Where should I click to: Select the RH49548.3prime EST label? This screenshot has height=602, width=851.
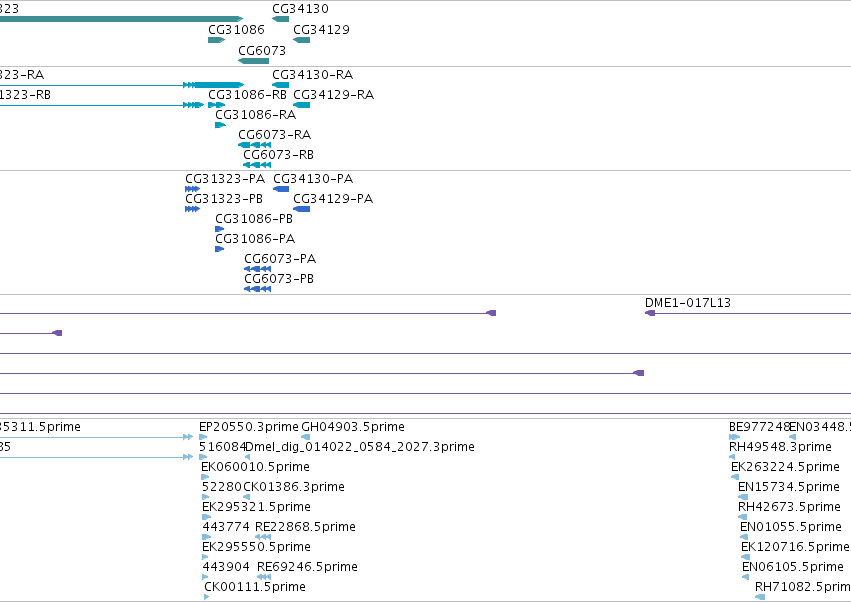point(780,447)
